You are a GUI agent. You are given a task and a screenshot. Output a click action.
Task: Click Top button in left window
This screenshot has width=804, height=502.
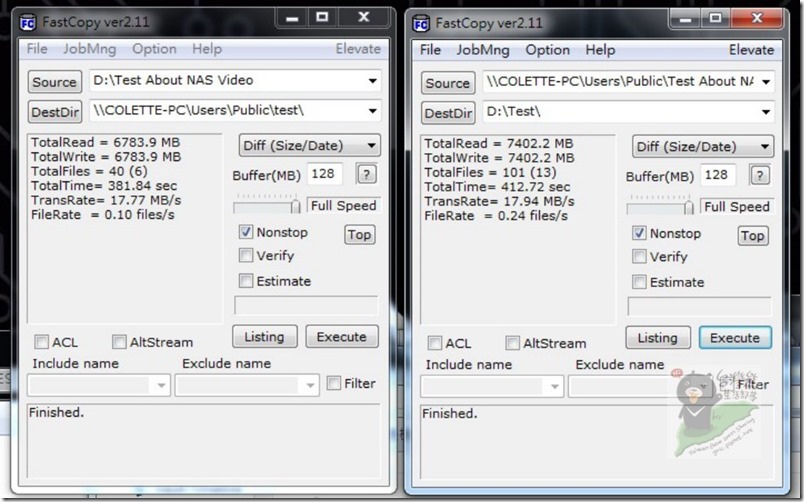coord(359,234)
